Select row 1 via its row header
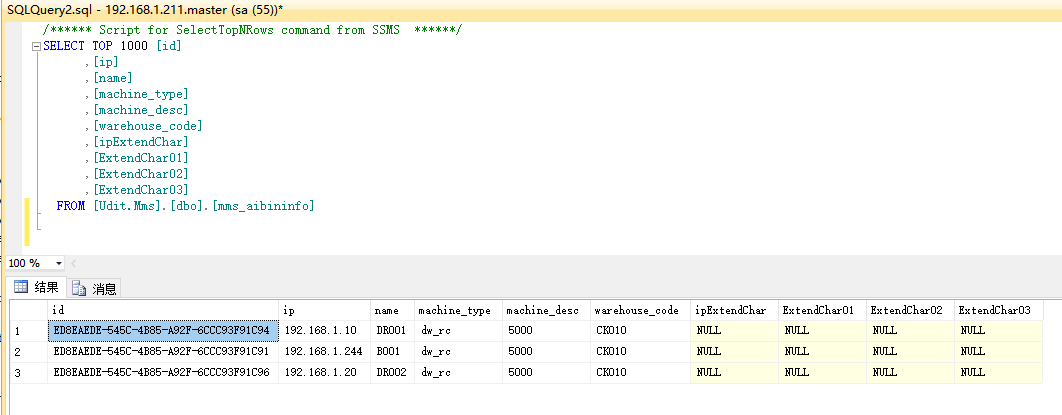Viewport: 1062px width, 415px height. point(23,331)
